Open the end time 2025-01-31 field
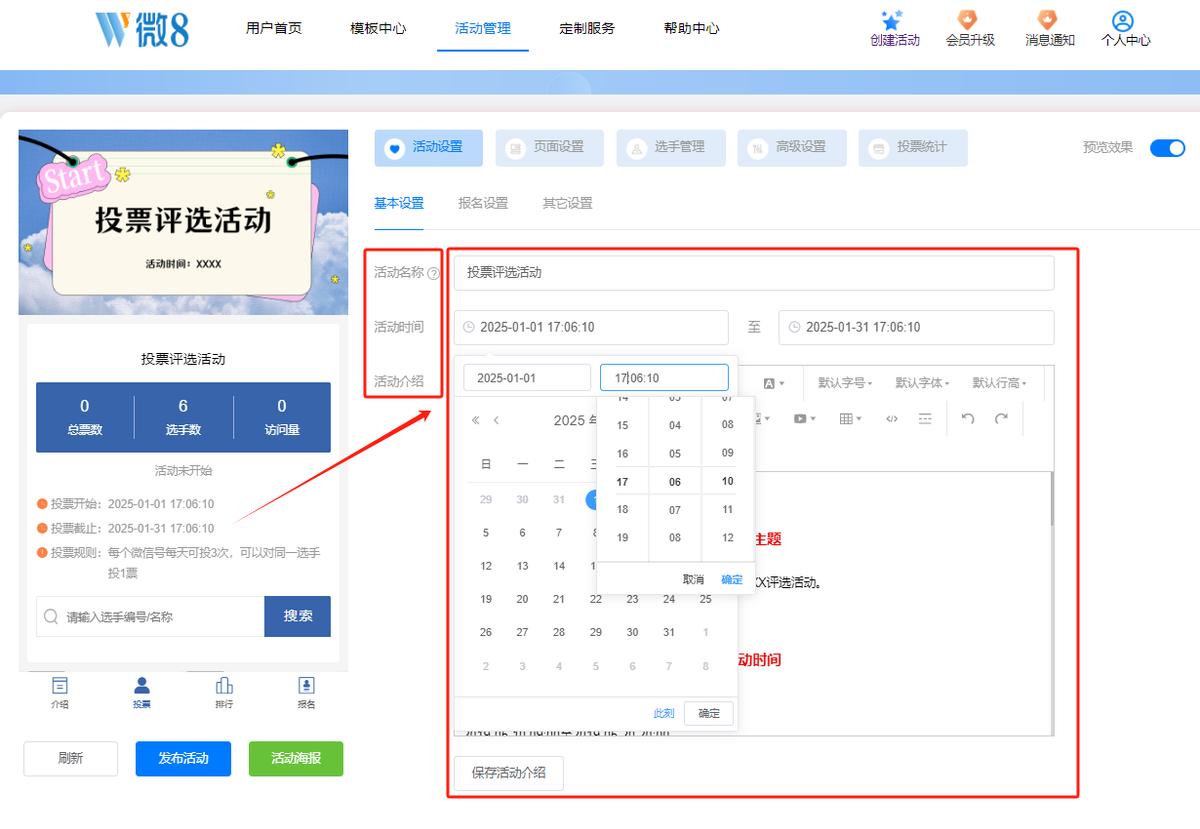 916,327
